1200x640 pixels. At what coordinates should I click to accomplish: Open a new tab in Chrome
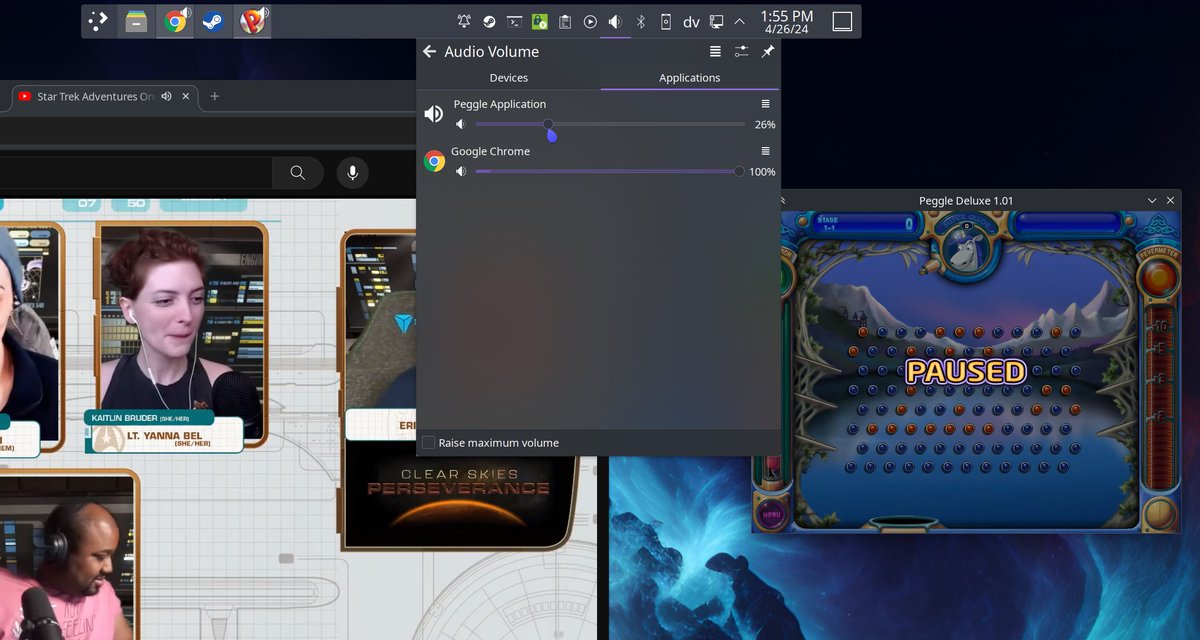tap(214, 96)
